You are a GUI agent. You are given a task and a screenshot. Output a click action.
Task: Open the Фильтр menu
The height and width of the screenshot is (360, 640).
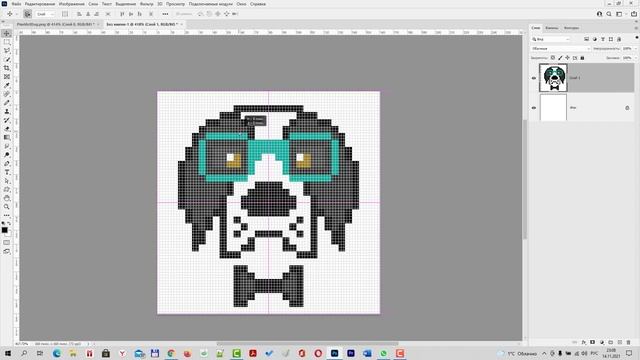point(147,4)
